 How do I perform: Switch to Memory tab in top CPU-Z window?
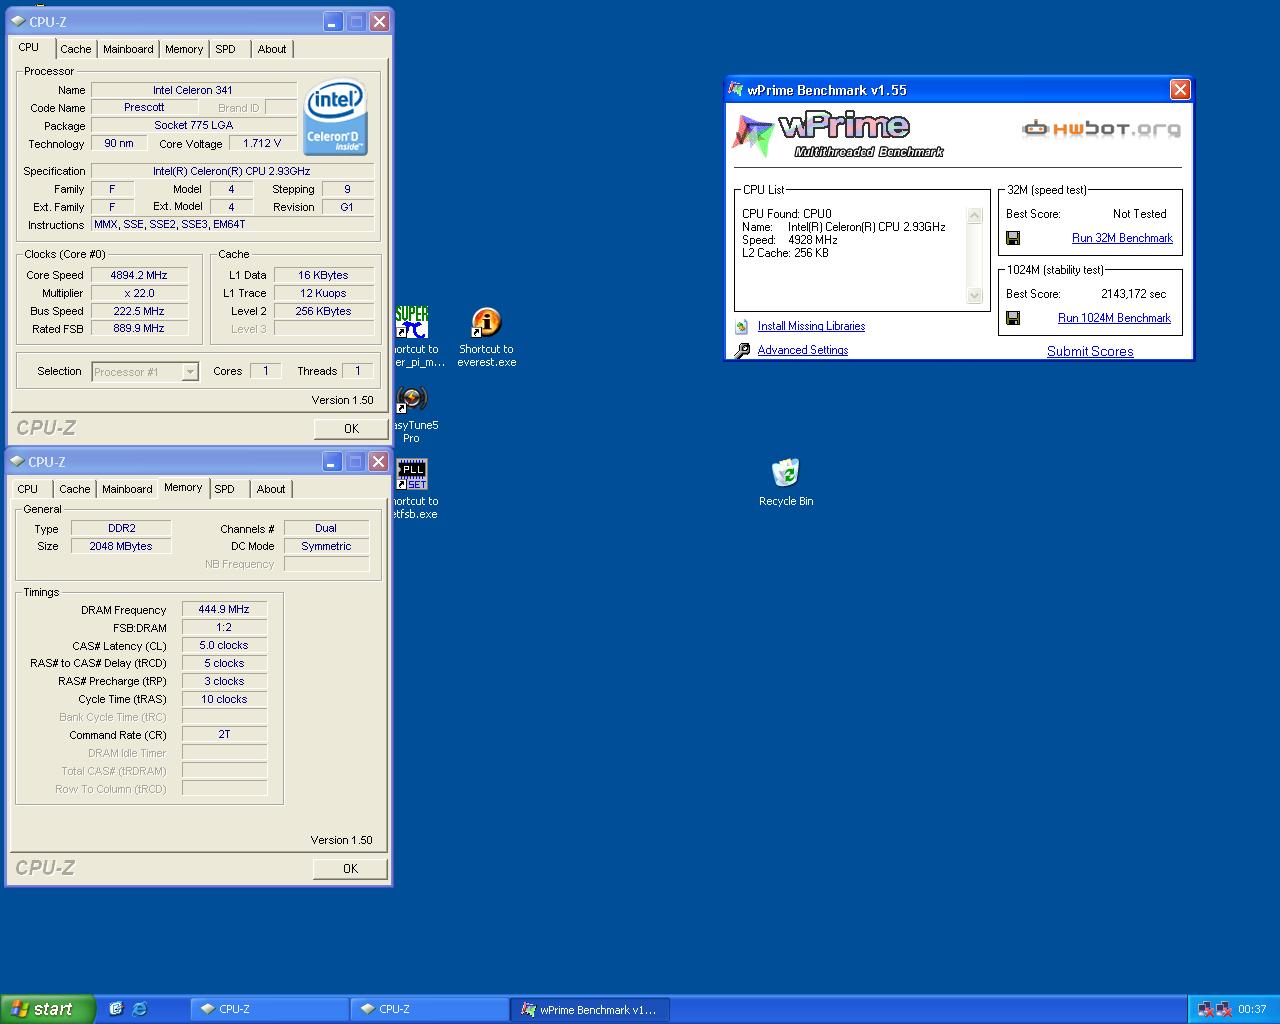pos(184,49)
